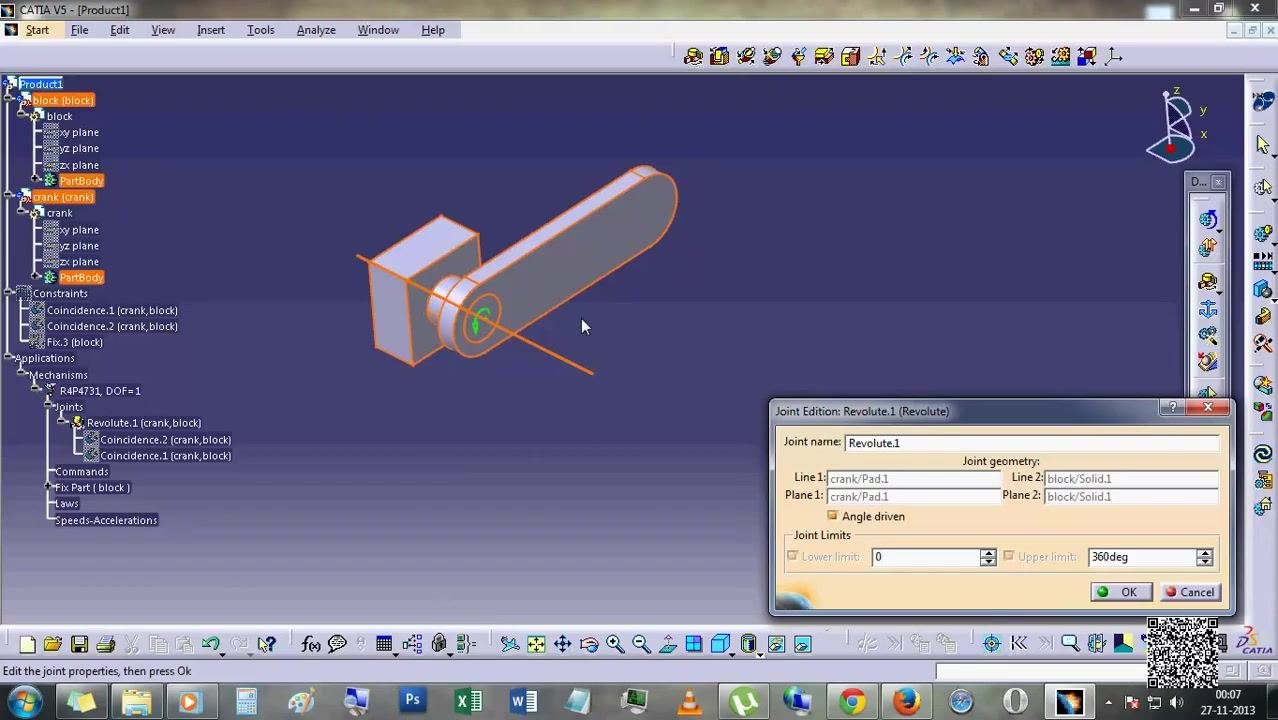Viewport: 1278px width, 720px height.
Task: Click the New document icon
Action: point(27,645)
